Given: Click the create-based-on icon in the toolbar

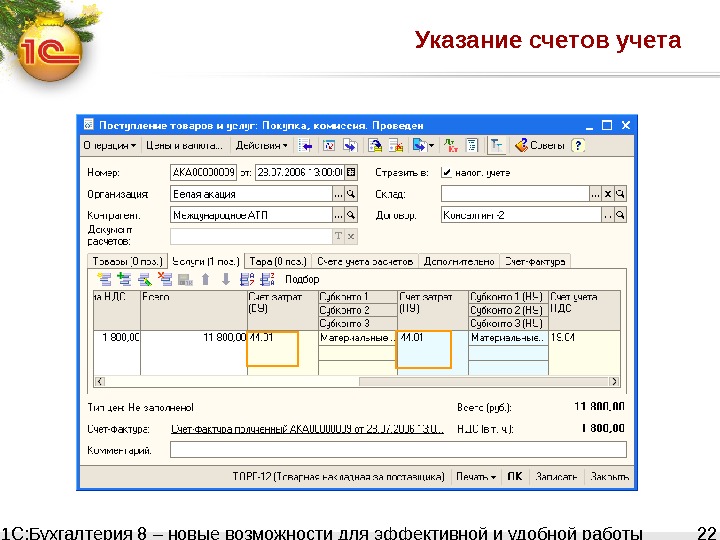Looking at the screenshot, I should pyautogui.click(x=375, y=146).
